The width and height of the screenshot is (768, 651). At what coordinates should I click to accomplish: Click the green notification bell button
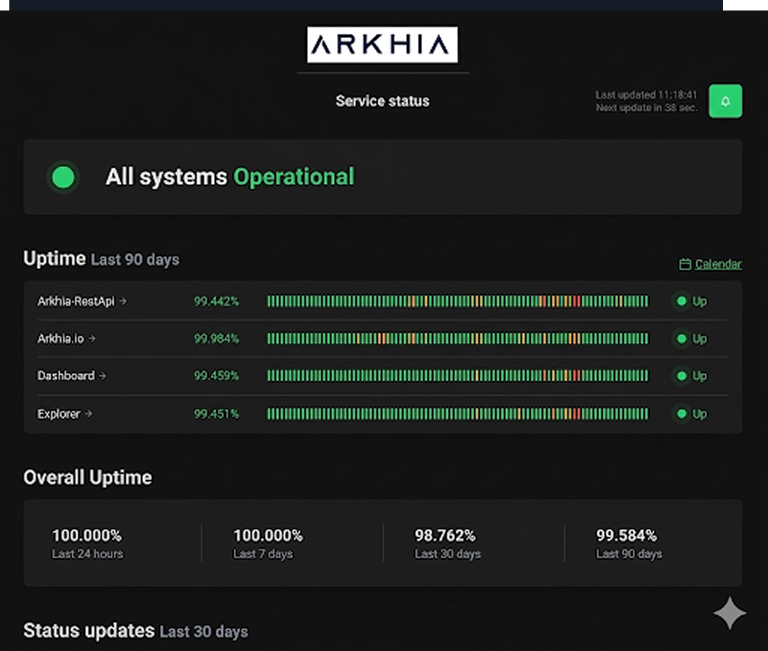coord(725,101)
